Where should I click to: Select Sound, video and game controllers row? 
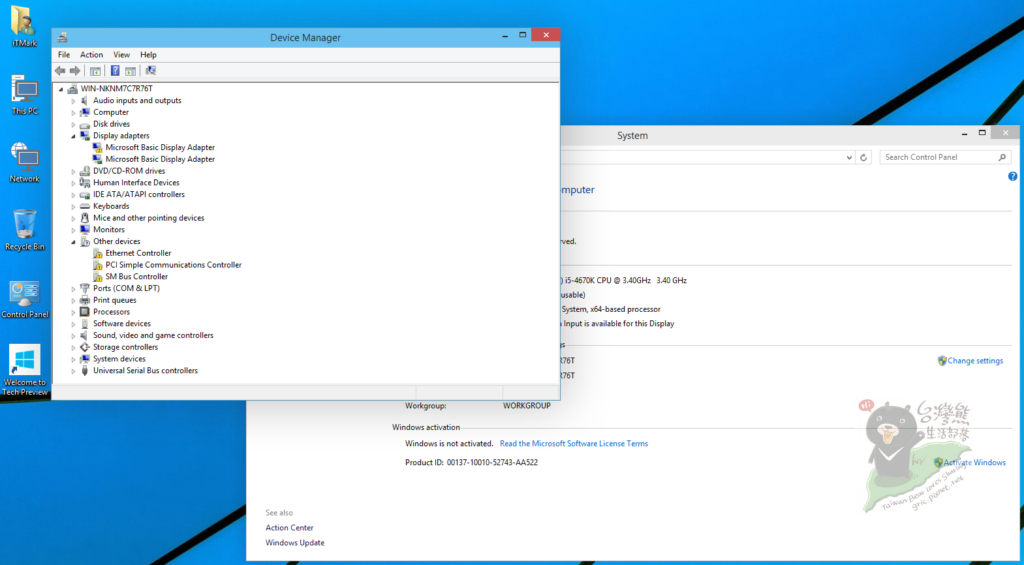tap(153, 336)
